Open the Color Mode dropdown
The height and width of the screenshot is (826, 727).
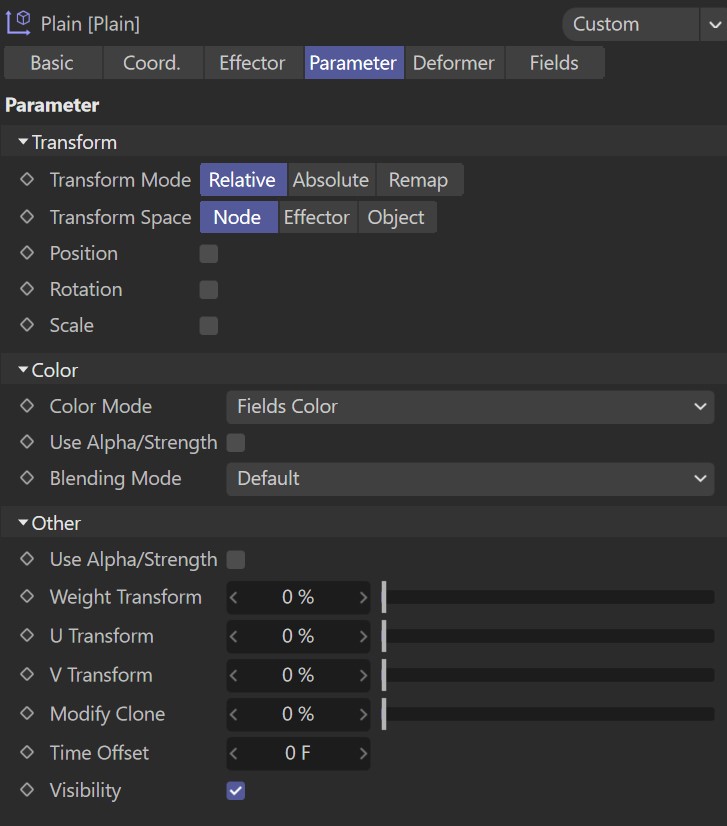click(470, 407)
